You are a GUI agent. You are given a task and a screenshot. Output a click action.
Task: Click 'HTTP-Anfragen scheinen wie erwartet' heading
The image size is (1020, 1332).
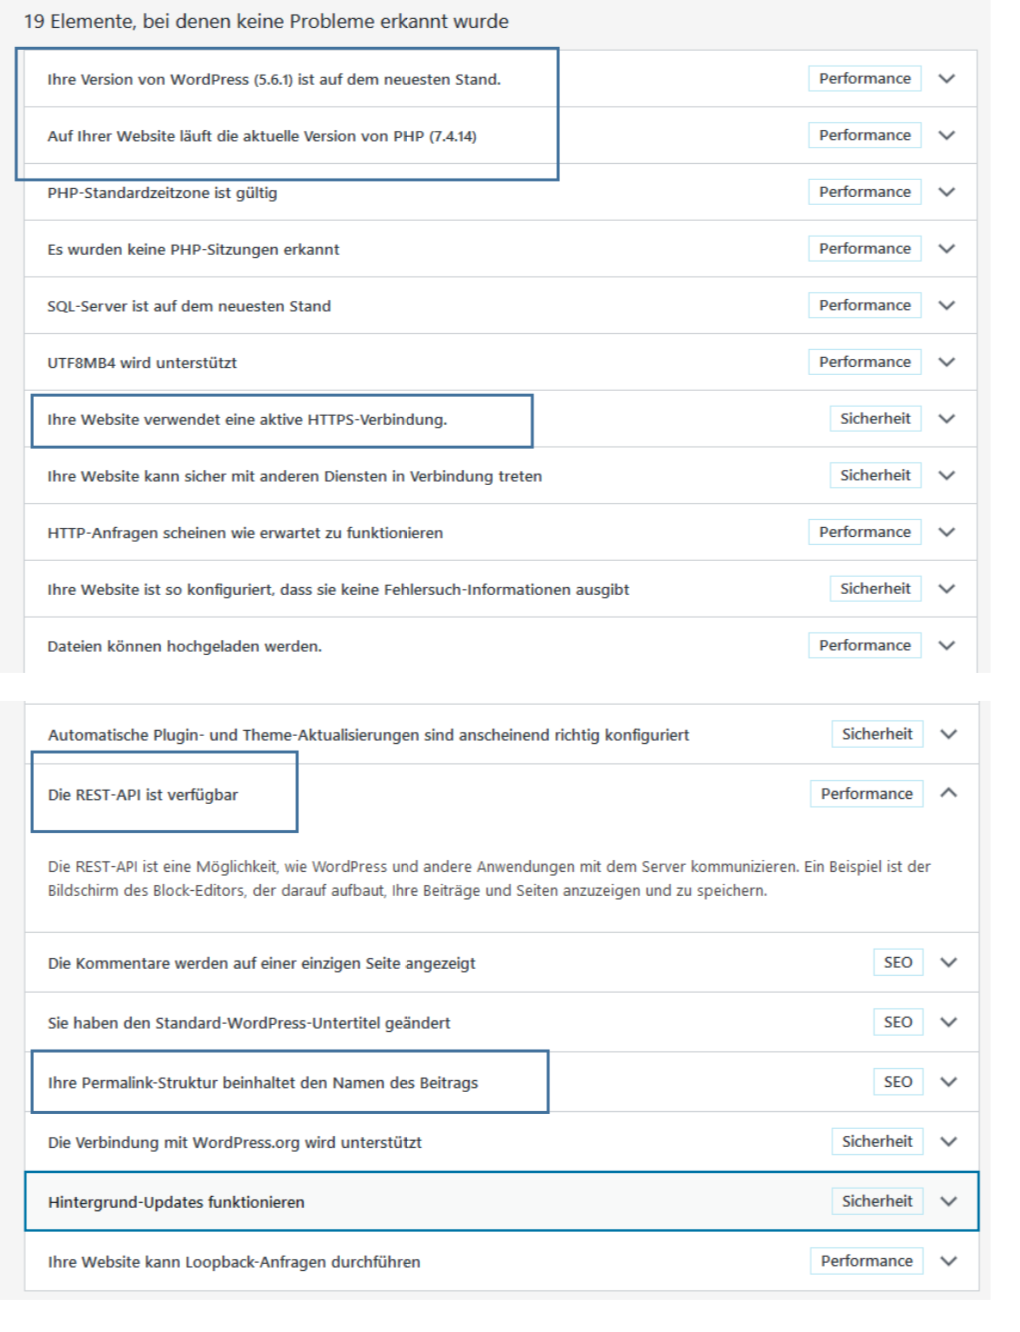245,533
